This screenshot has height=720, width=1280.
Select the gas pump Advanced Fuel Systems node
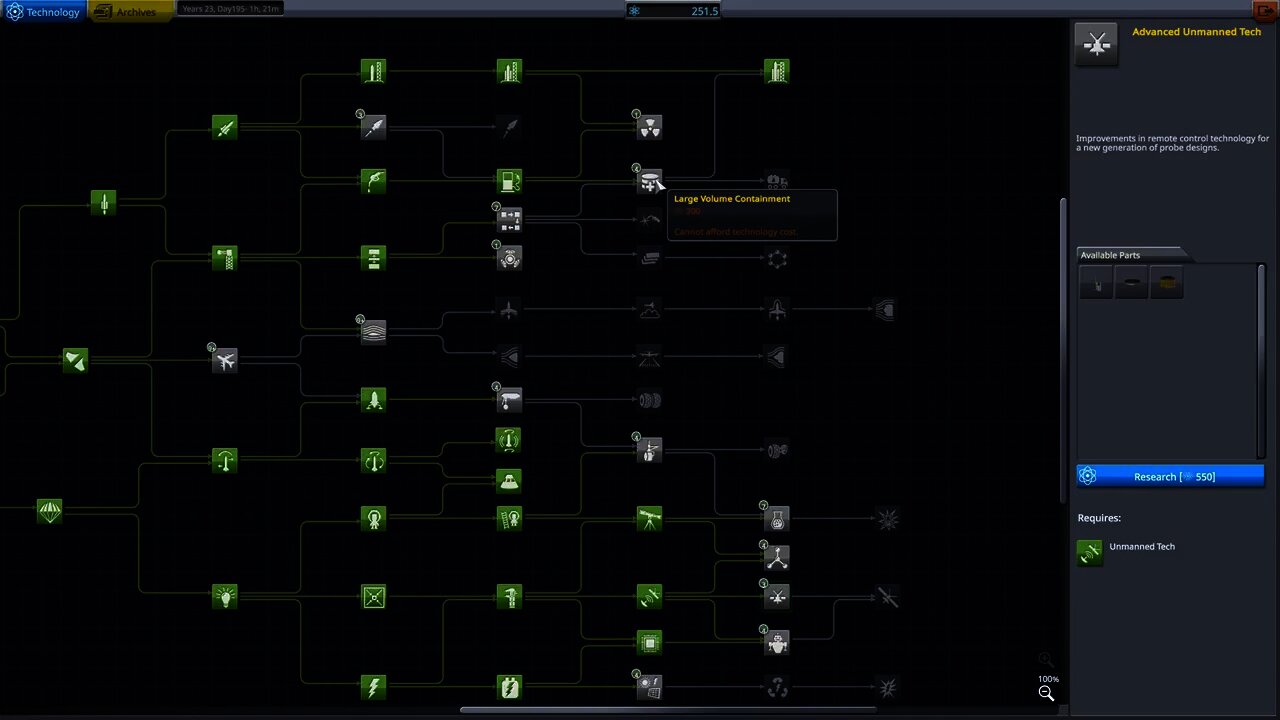(x=509, y=181)
